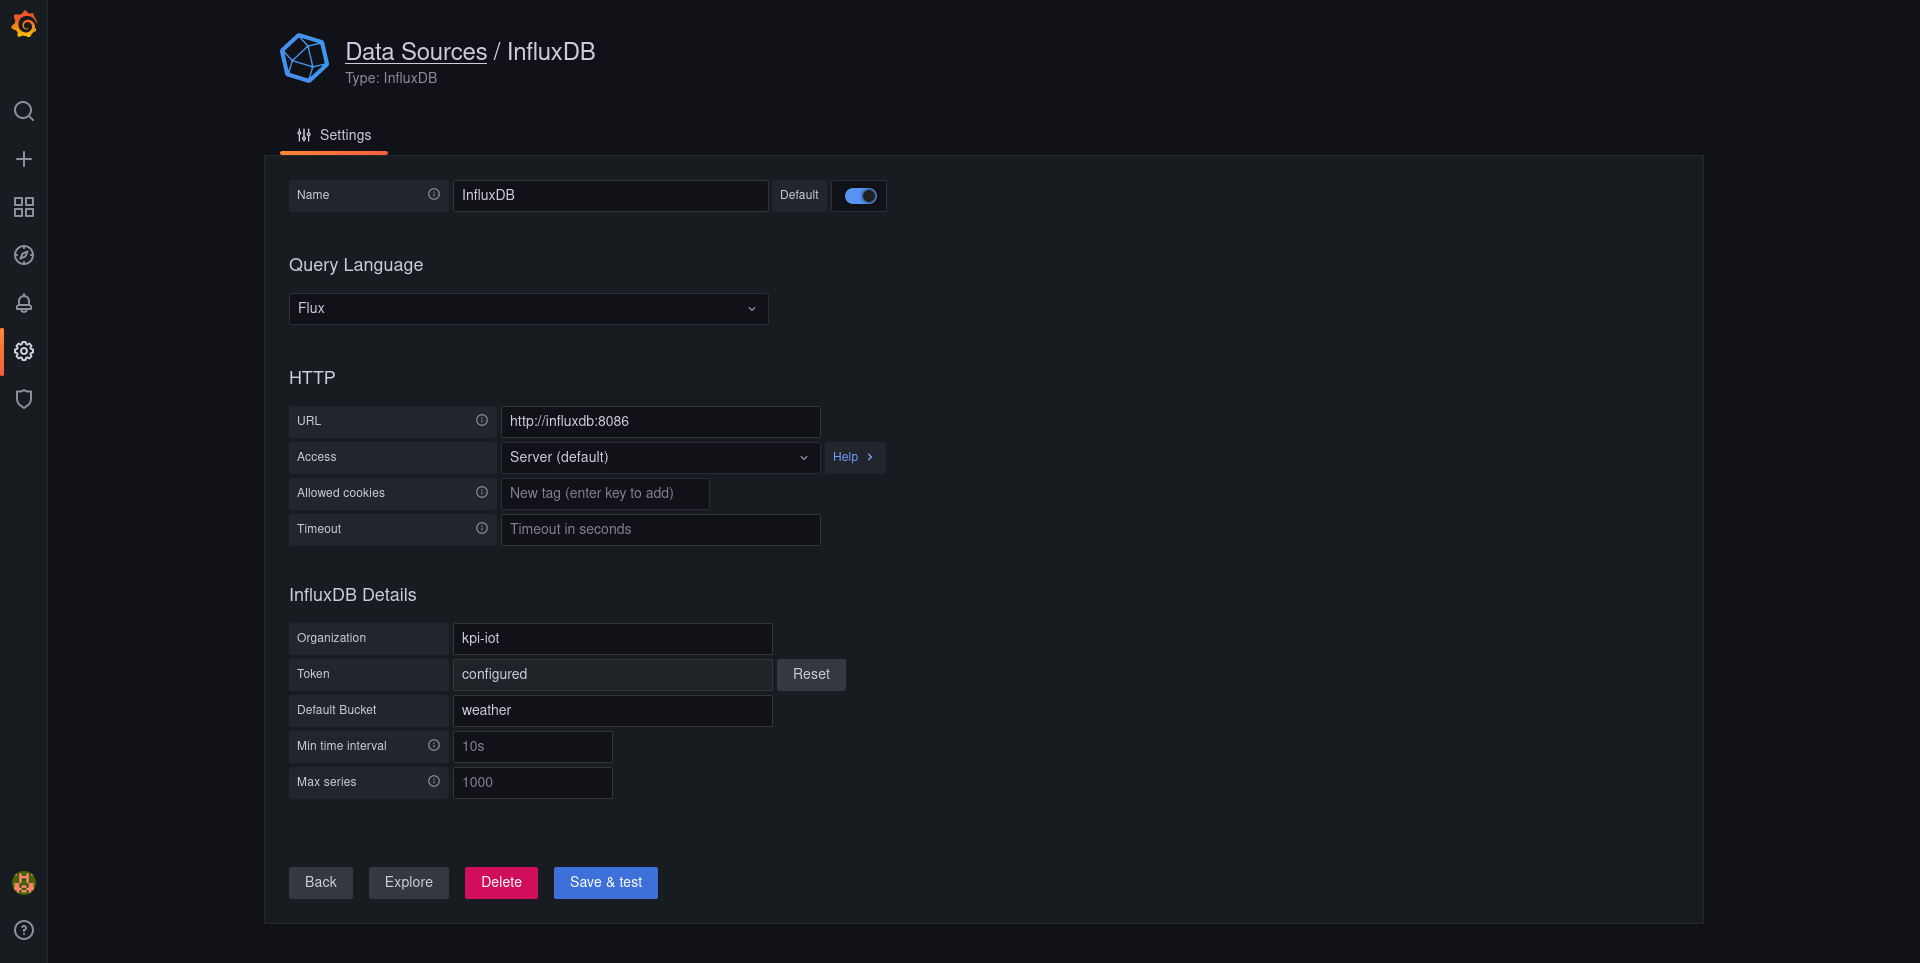The image size is (1920, 963).
Task: Open the user avatar in sidebar
Action: [24, 883]
